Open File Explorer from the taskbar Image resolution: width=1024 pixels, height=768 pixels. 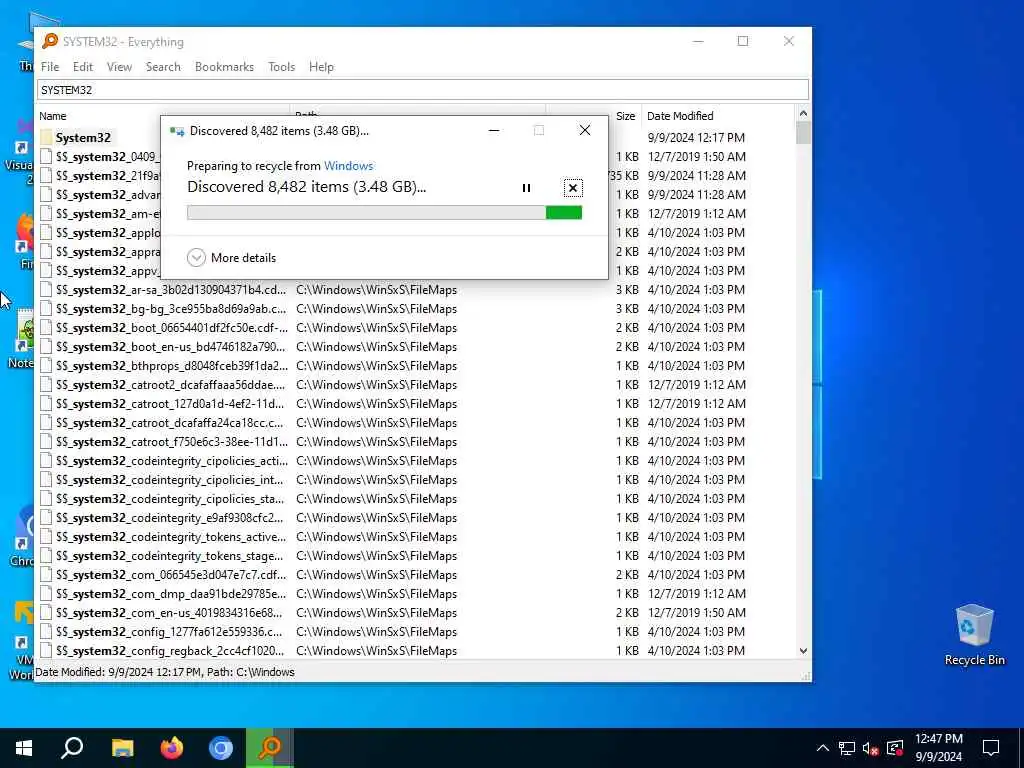(122, 748)
